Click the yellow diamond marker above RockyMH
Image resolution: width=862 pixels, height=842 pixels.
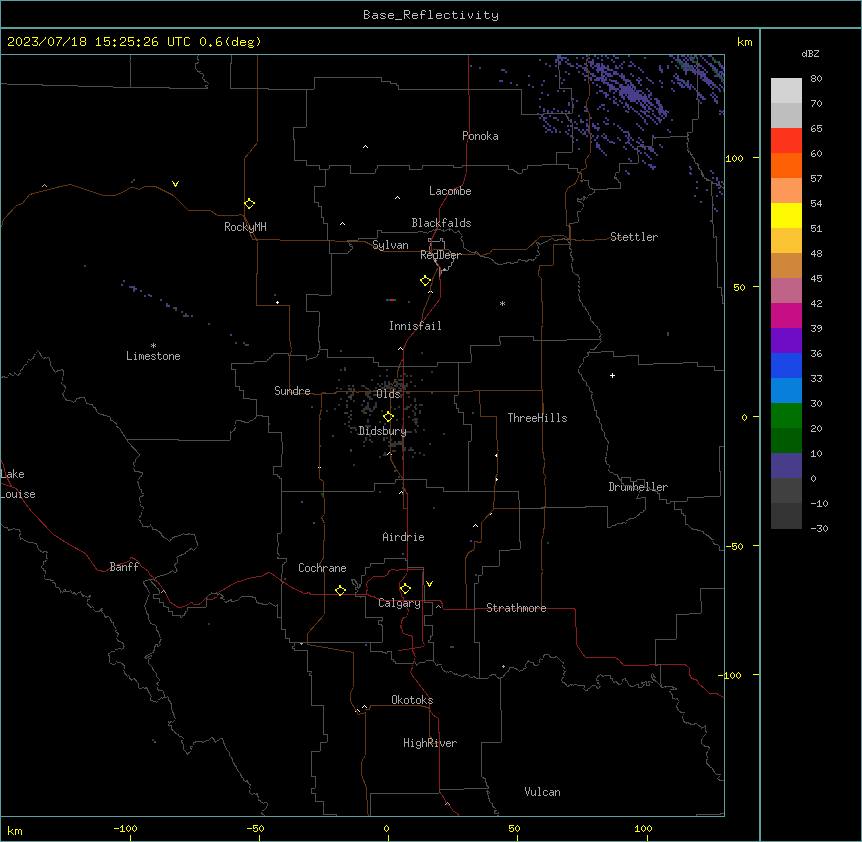(x=249, y=204)
